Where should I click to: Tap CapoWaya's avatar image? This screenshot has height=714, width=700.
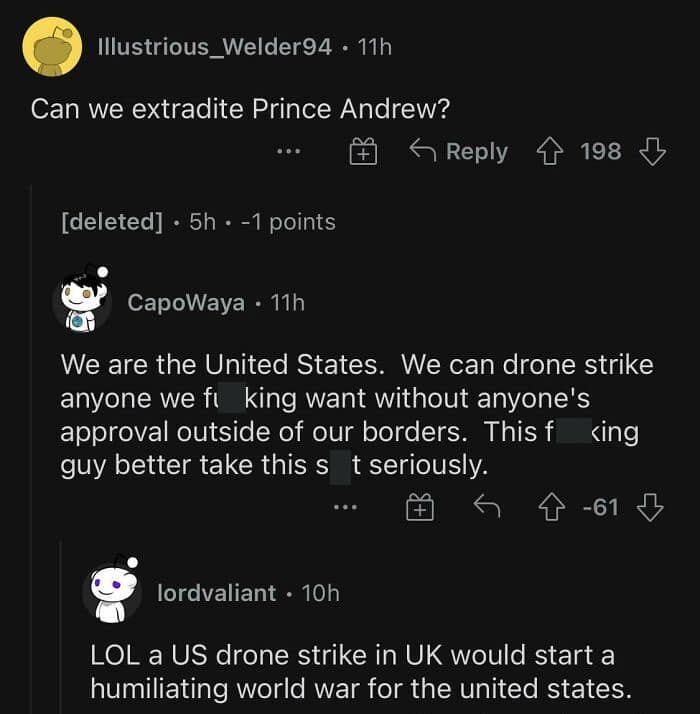pyautogui.click(x=83, y=297)
